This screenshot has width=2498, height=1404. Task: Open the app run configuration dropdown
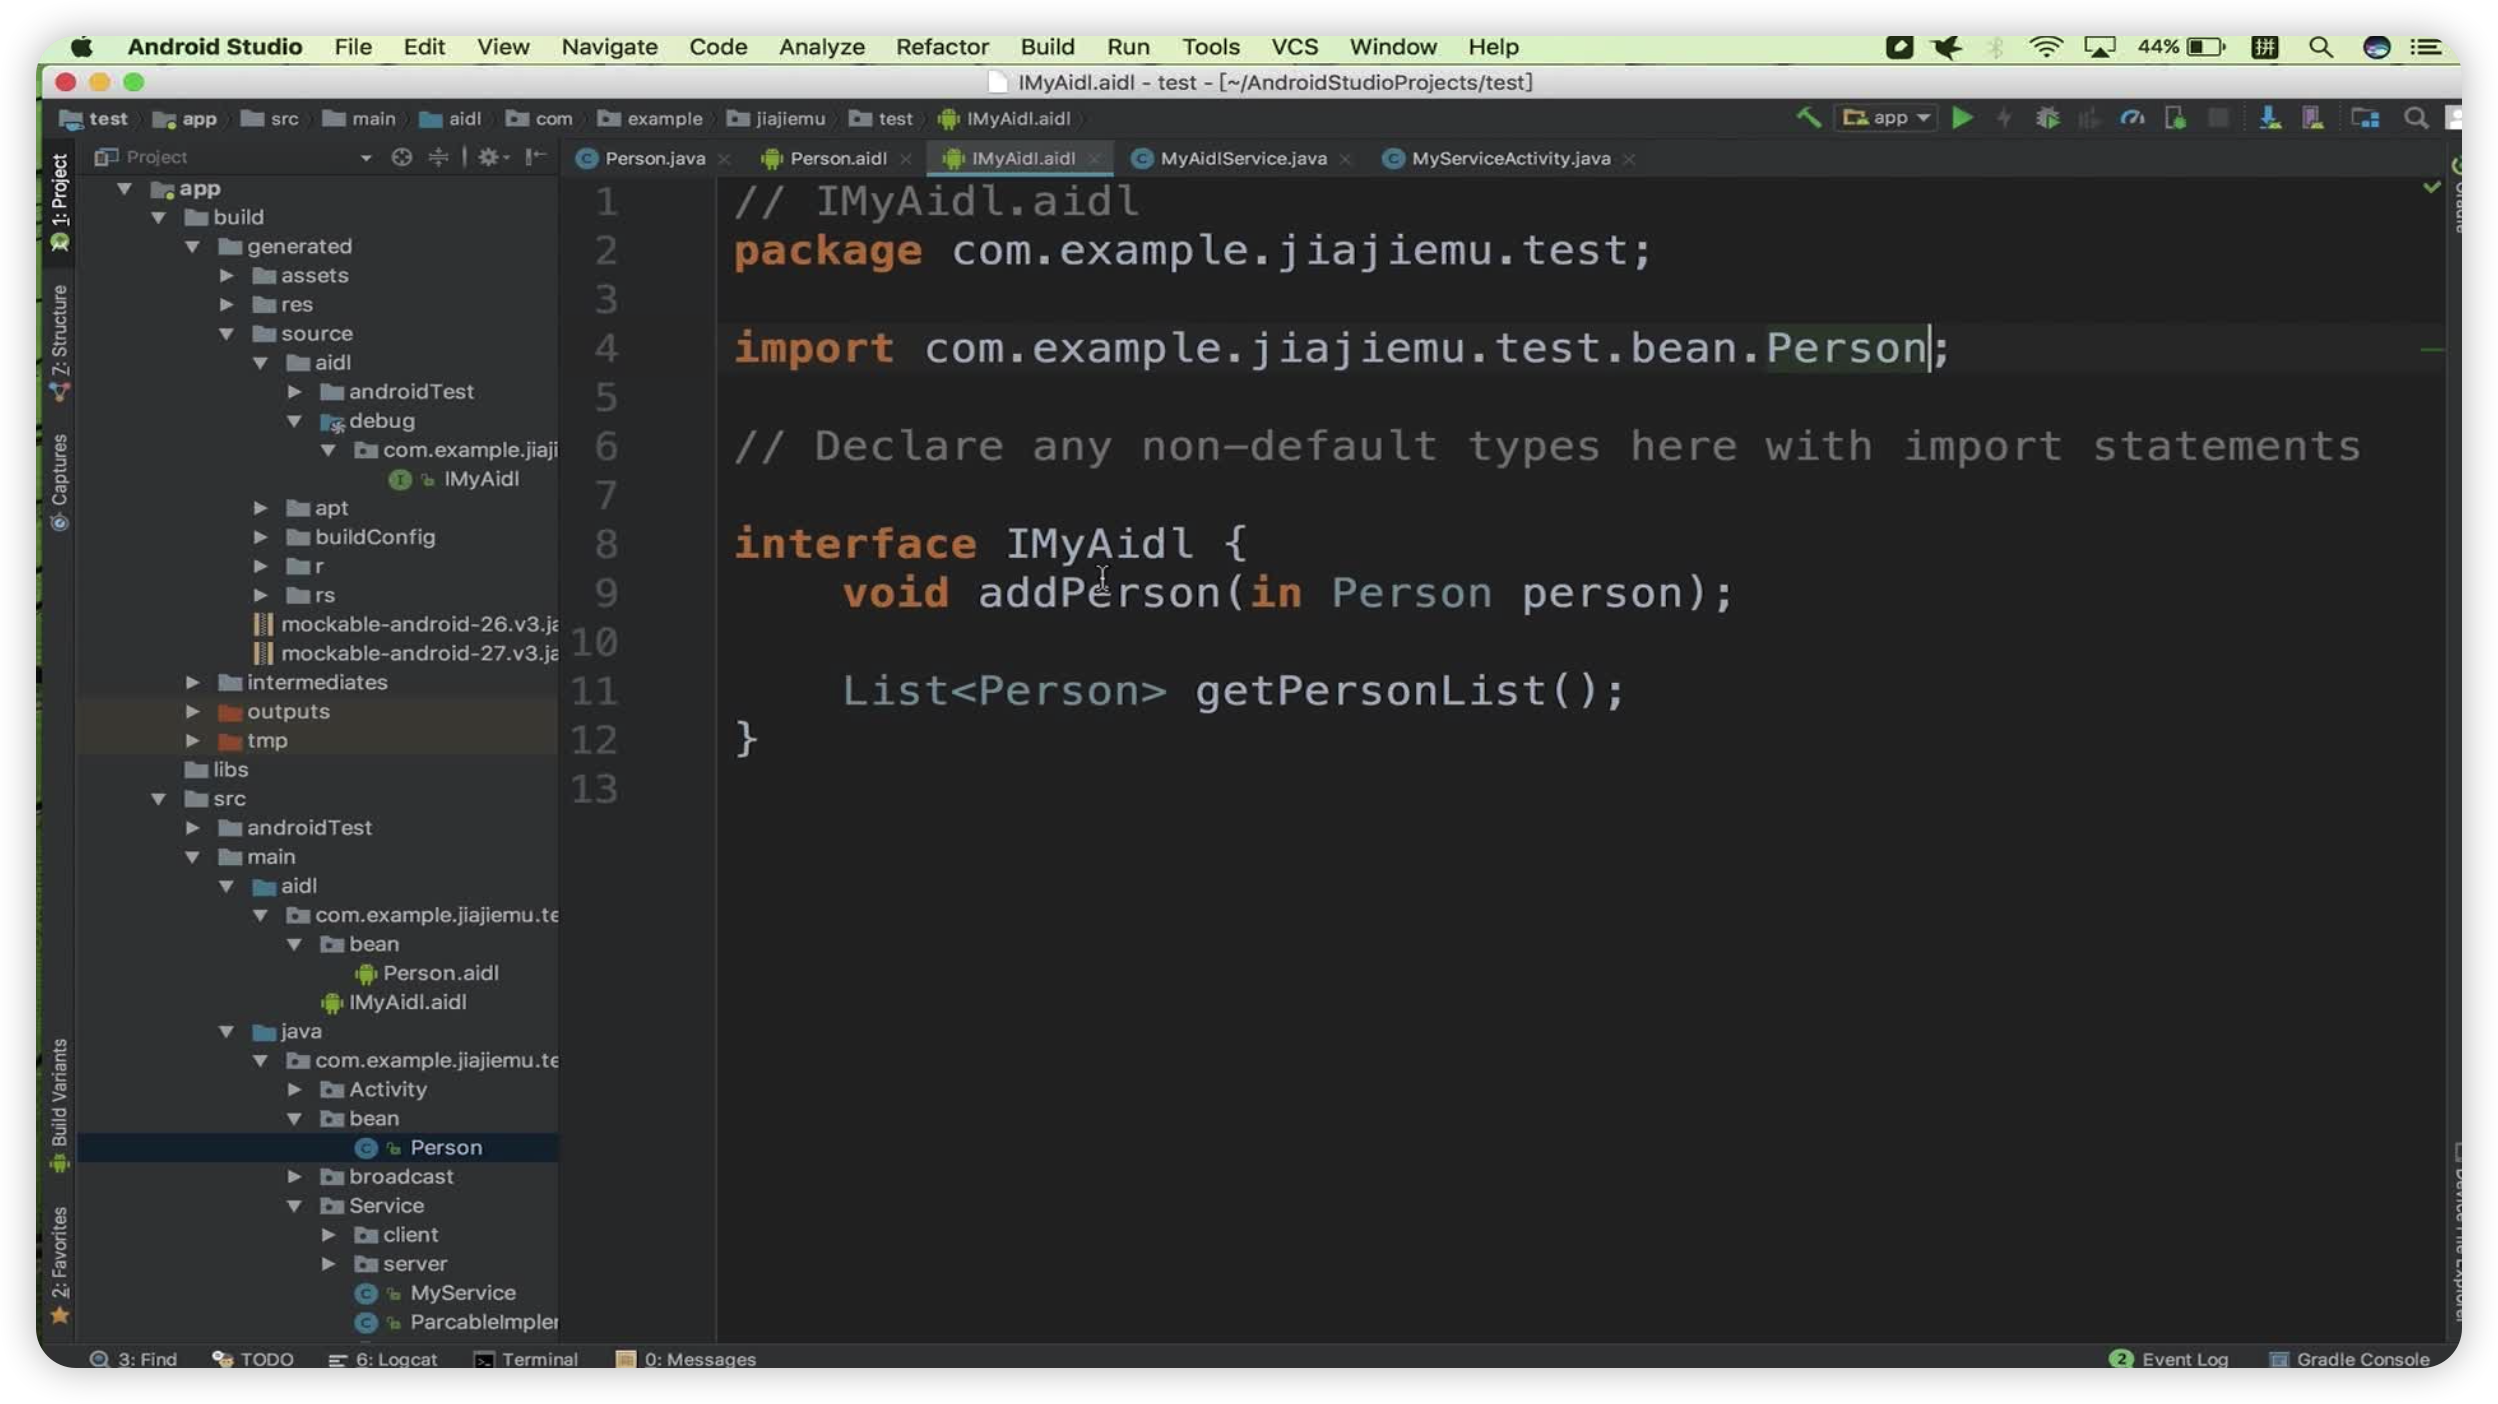tap(1886, 118)
